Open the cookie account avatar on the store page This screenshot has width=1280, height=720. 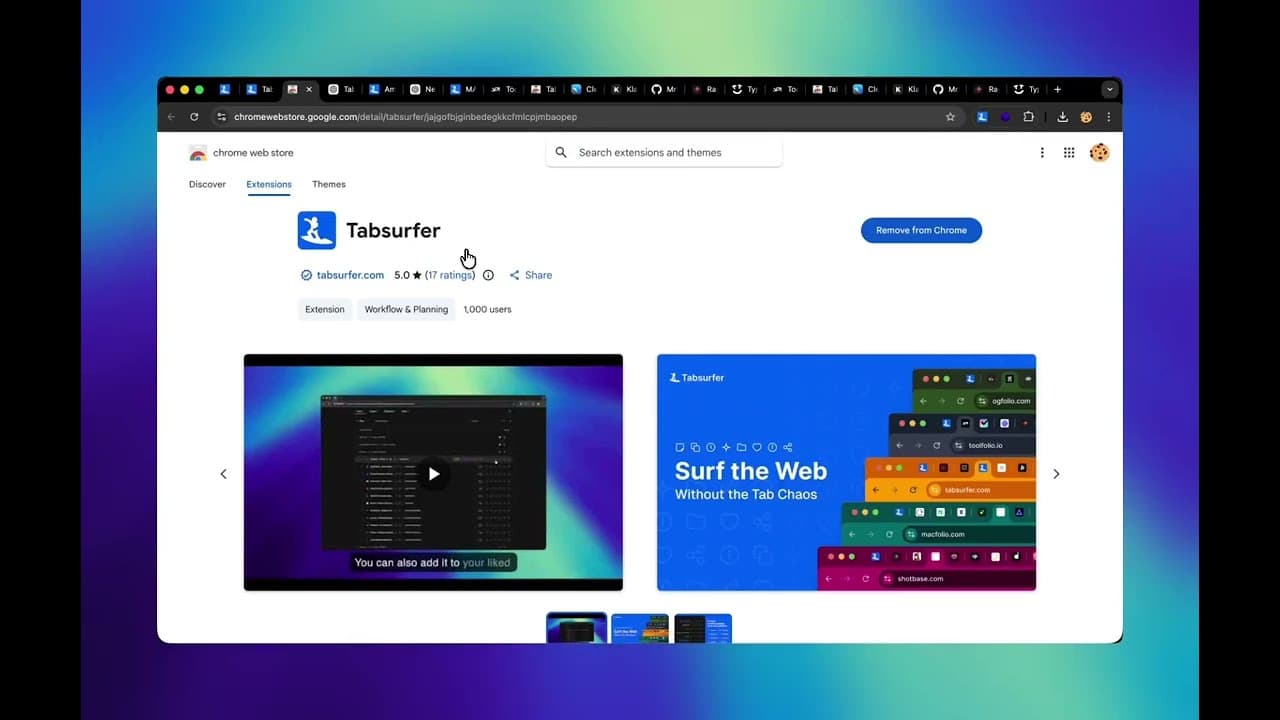click(x=1099, y=153)
